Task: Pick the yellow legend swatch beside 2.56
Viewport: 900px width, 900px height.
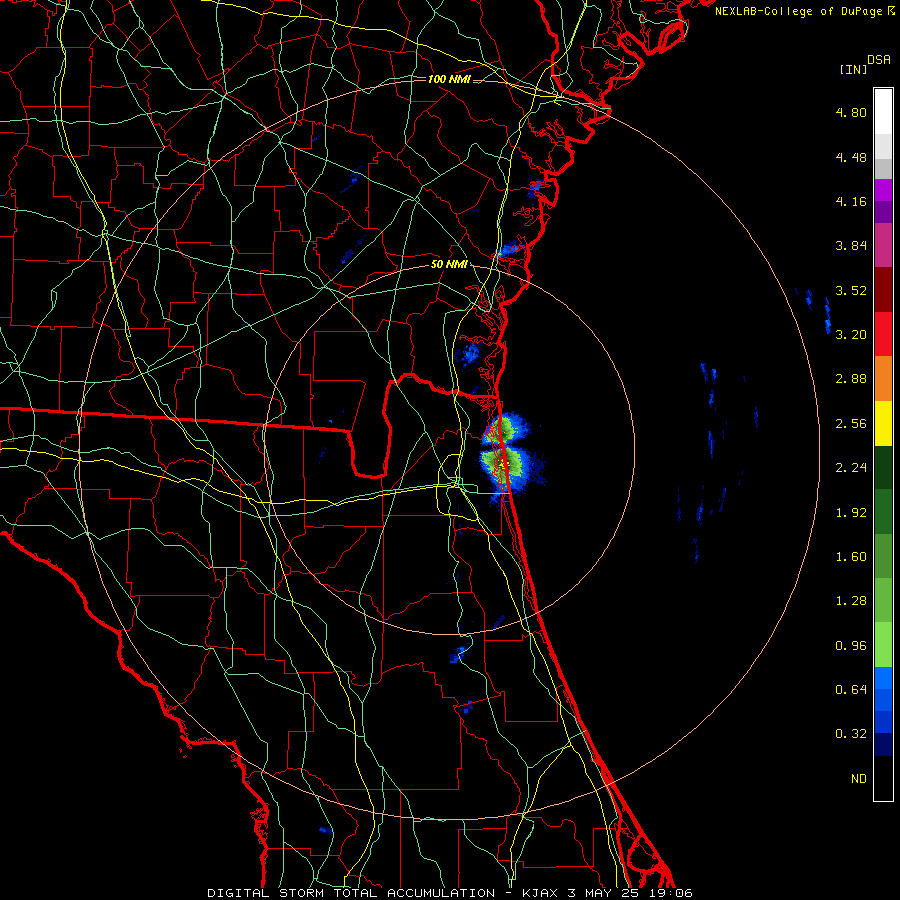Action: point(883,423)
